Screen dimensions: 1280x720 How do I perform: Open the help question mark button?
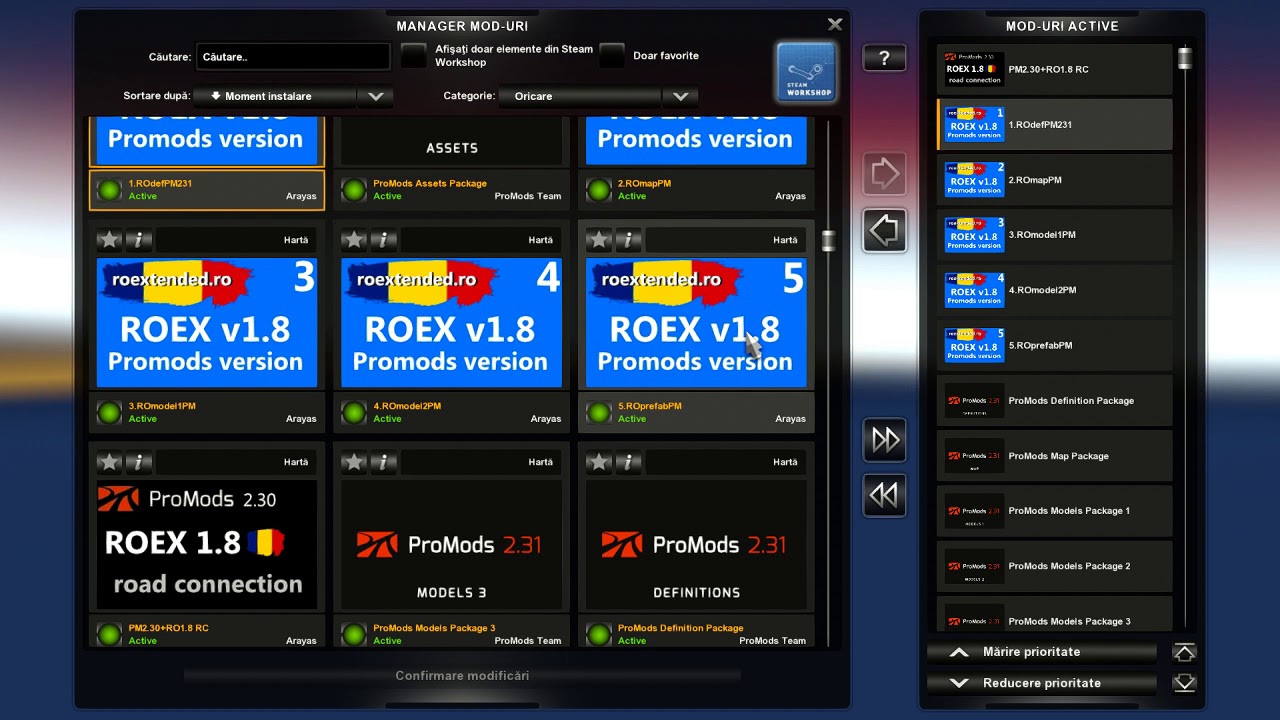pos(884,58)
